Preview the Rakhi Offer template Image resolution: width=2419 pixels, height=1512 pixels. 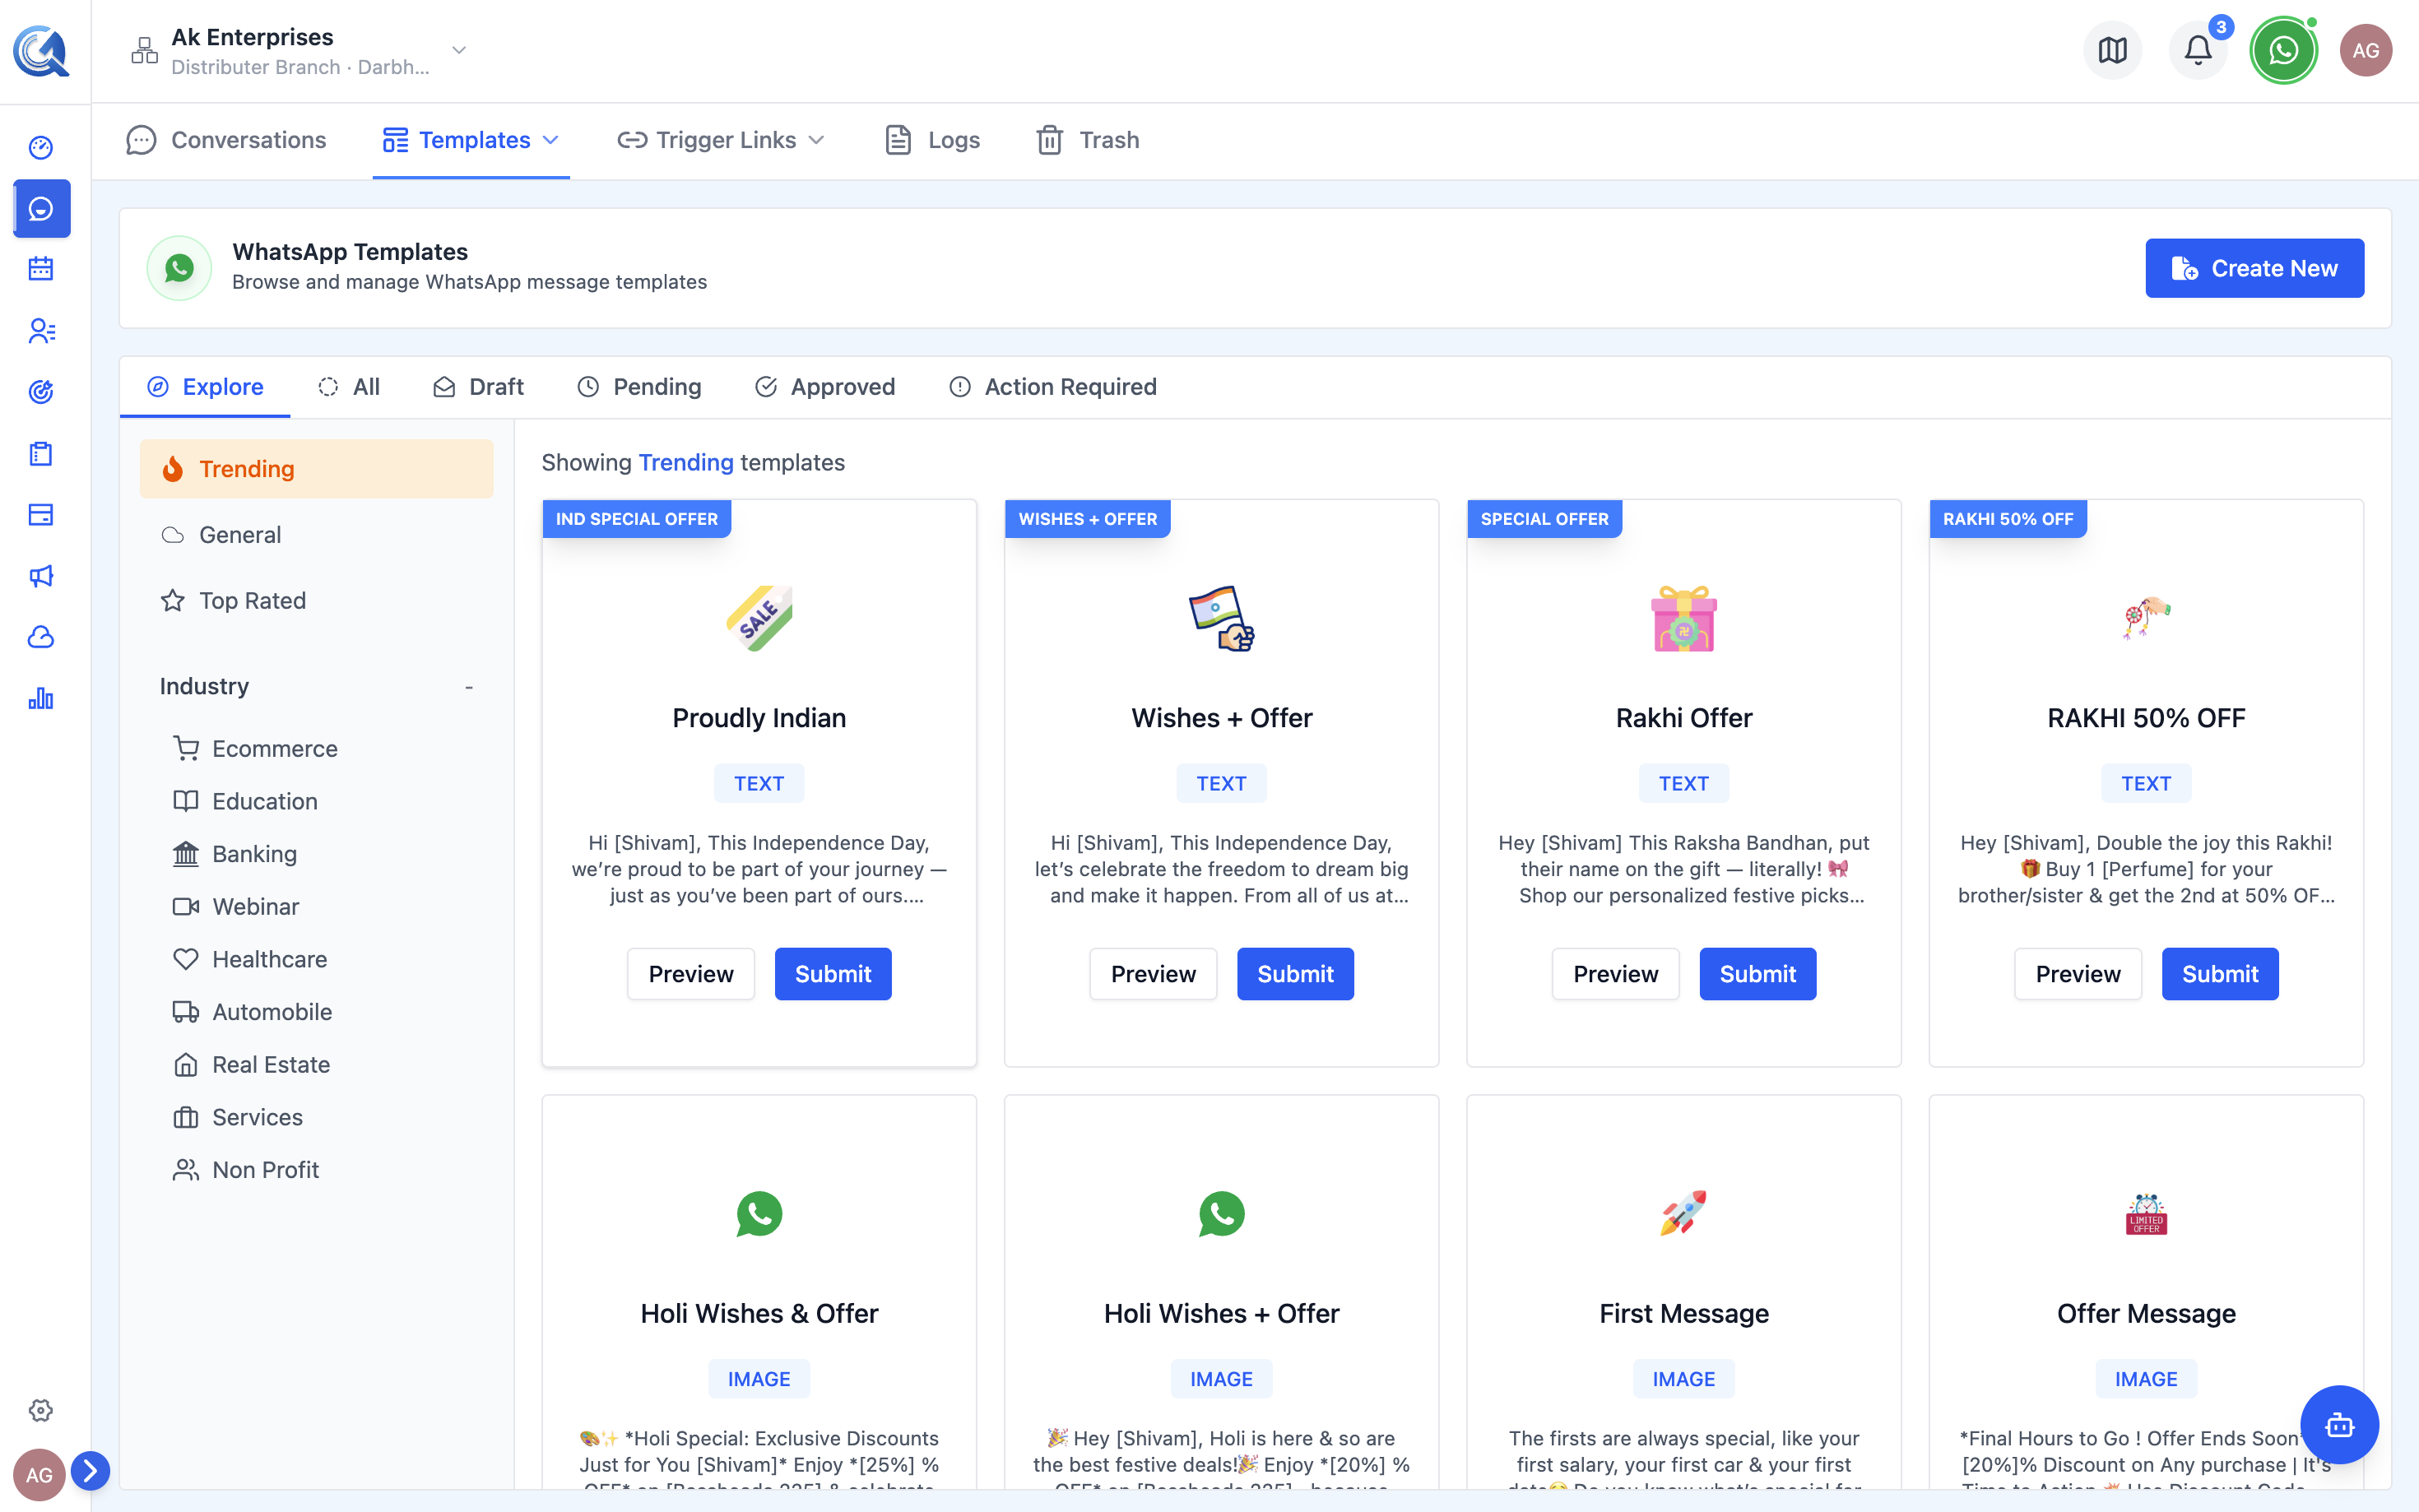[1616, 974]
